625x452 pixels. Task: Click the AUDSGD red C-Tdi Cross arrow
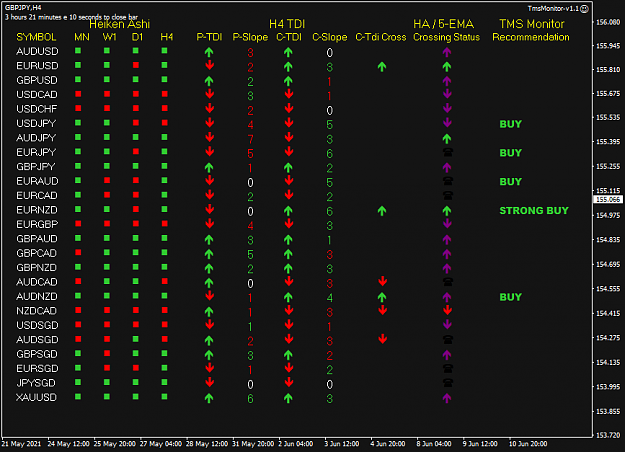tap(383, 339)
